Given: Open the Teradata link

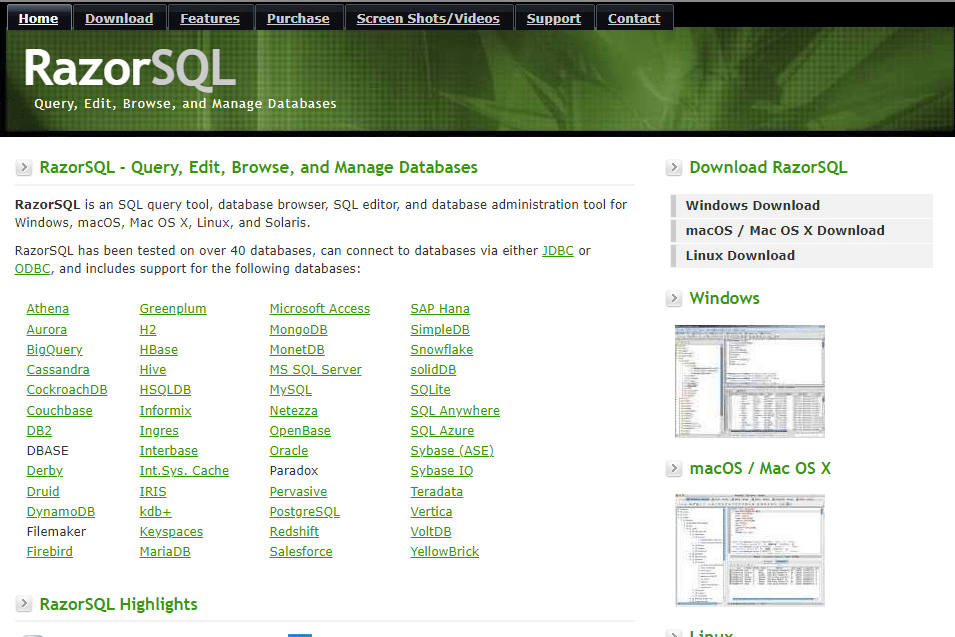Looking at the screenshot, I should 437,491.
